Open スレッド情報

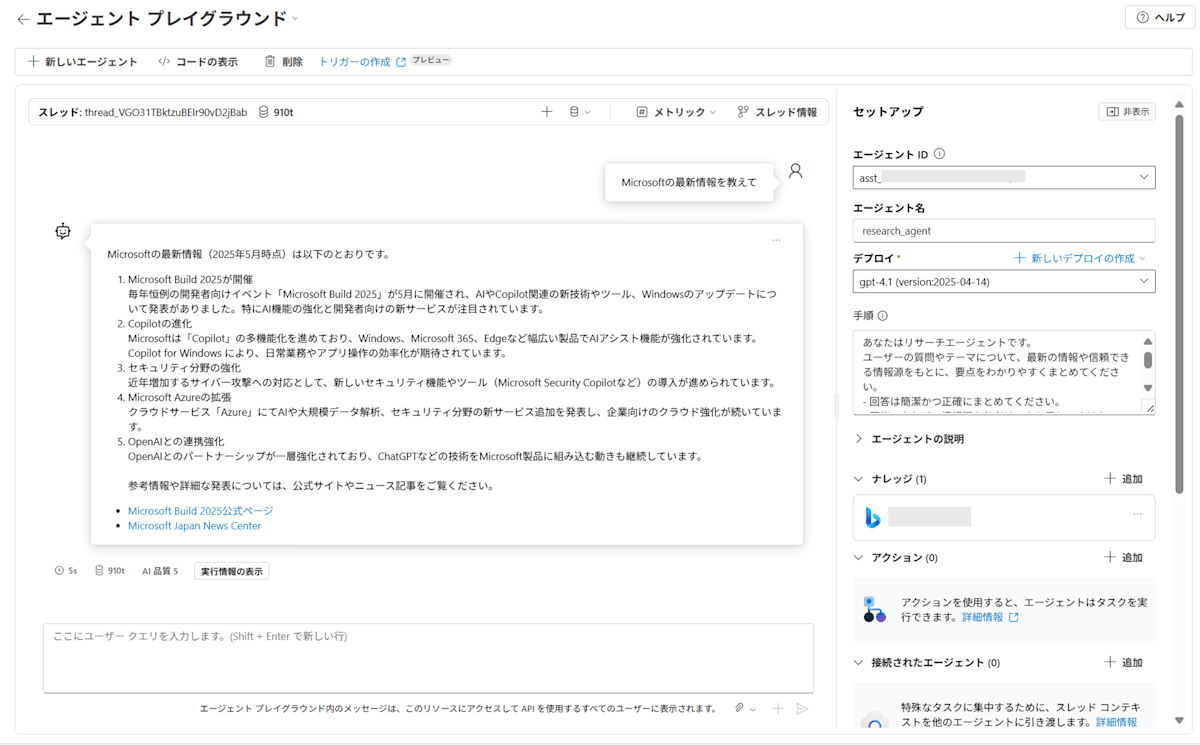click(x=777, y=112)
